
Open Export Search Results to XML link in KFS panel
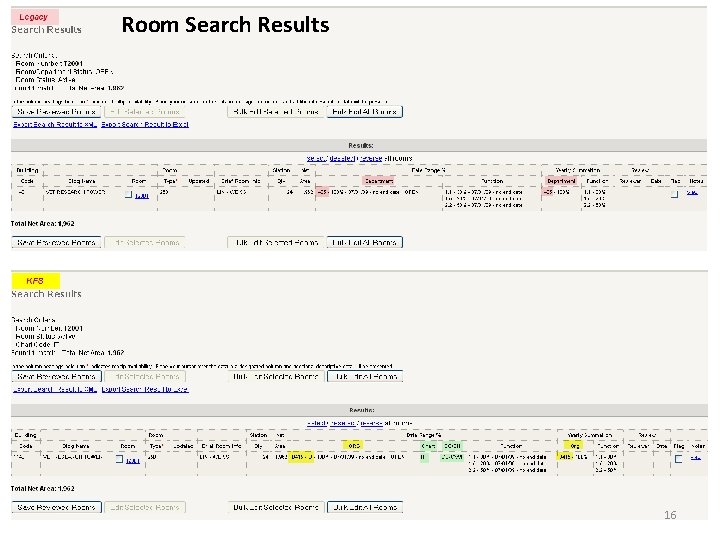55,389
